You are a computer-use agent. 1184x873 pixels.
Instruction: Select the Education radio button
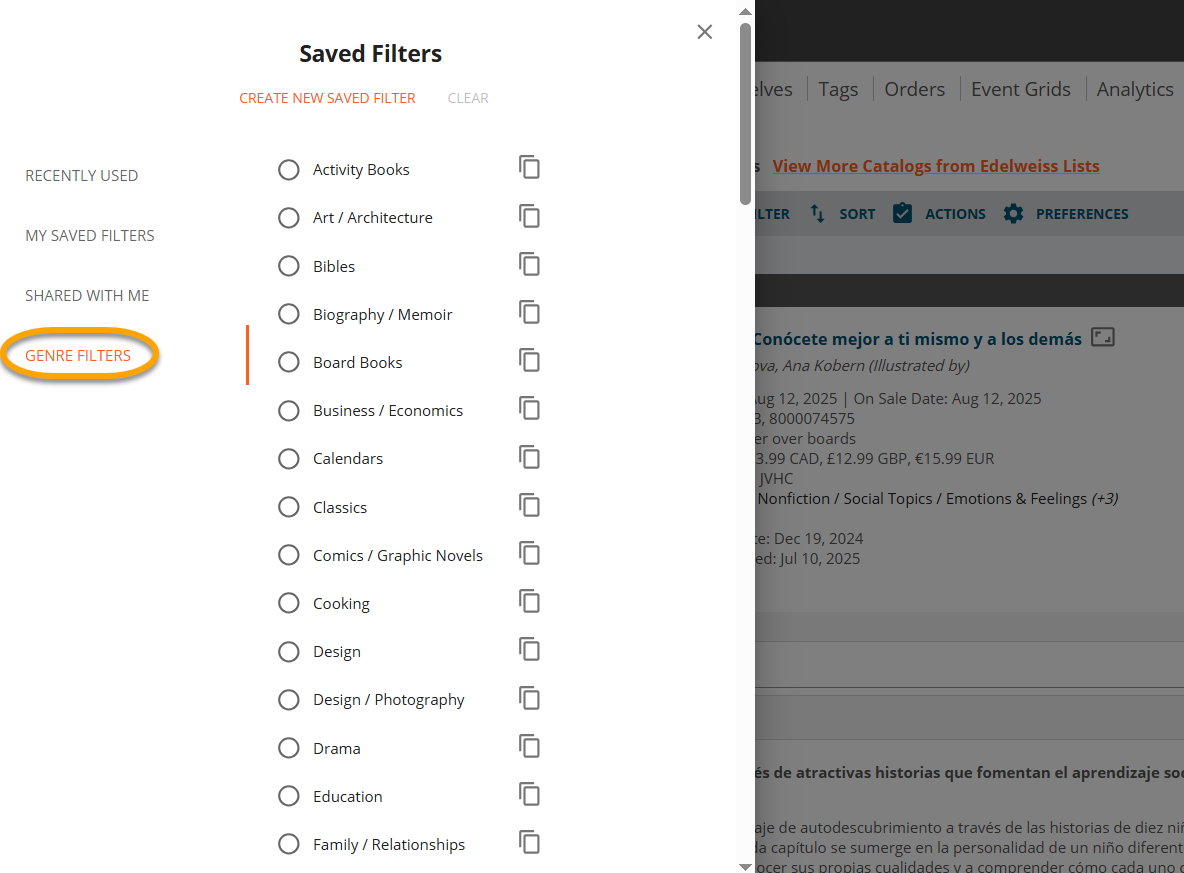click(288, 796)
